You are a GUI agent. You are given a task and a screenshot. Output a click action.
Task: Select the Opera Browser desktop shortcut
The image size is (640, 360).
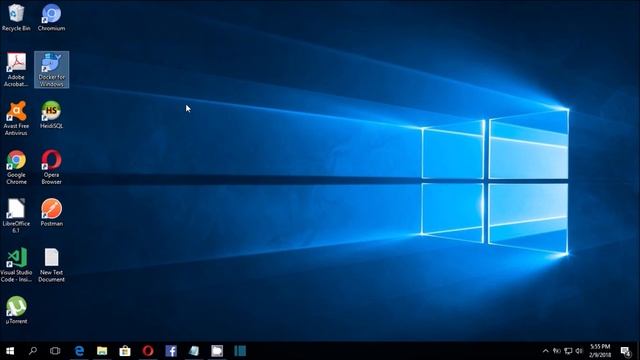pos(51,167)
